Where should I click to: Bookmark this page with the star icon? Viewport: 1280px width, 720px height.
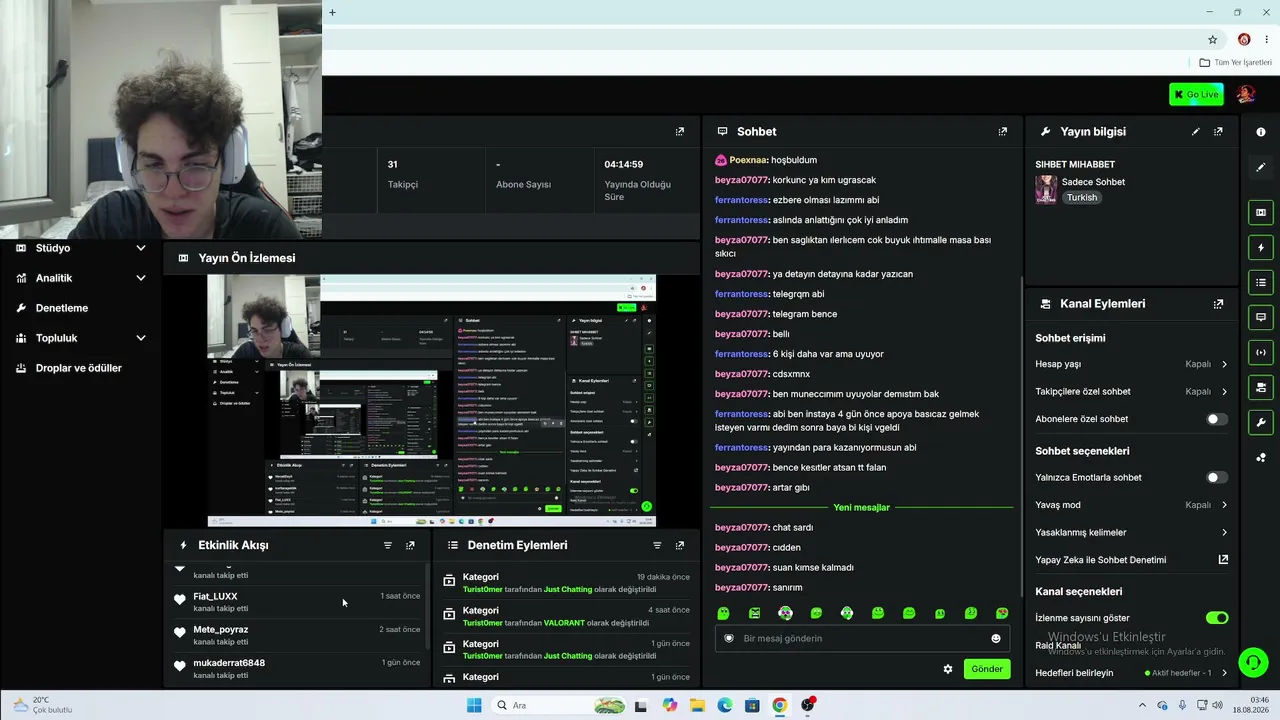click(1213, 40)
